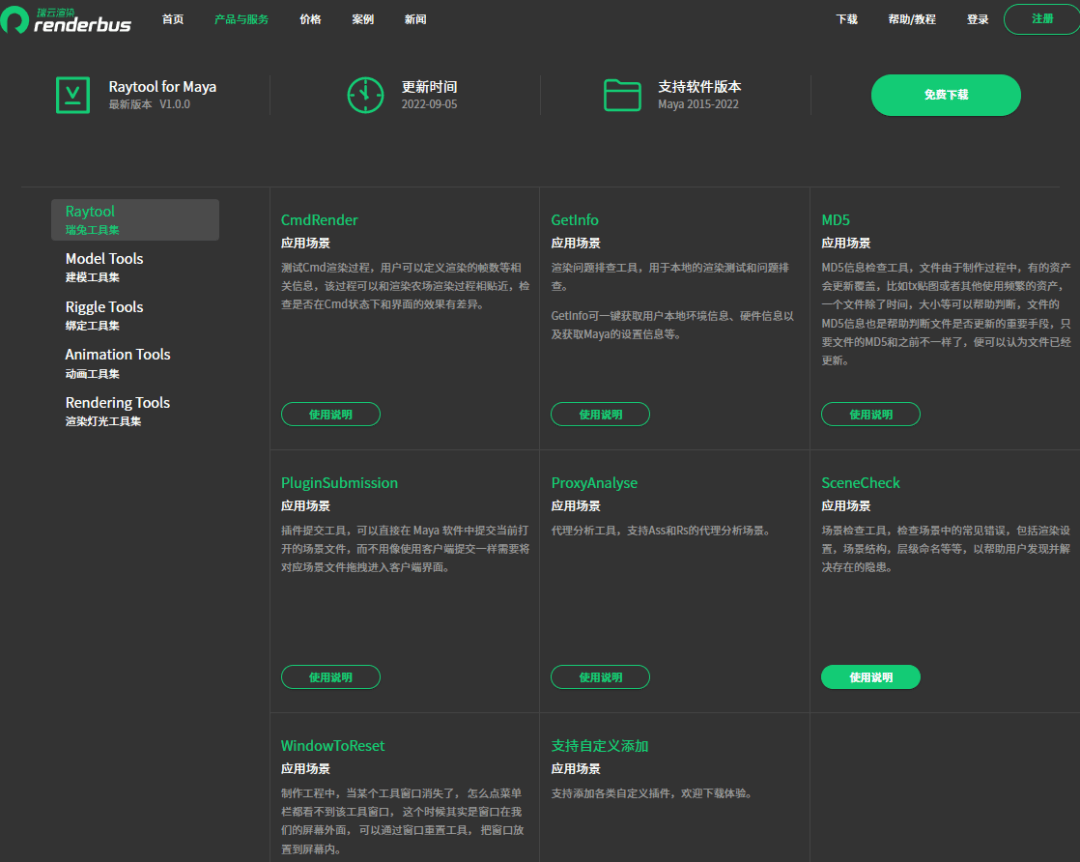Open 使用说明 for CmdRender
Viewport: 1080px width, 862px height.
click(x=330, y=414)
